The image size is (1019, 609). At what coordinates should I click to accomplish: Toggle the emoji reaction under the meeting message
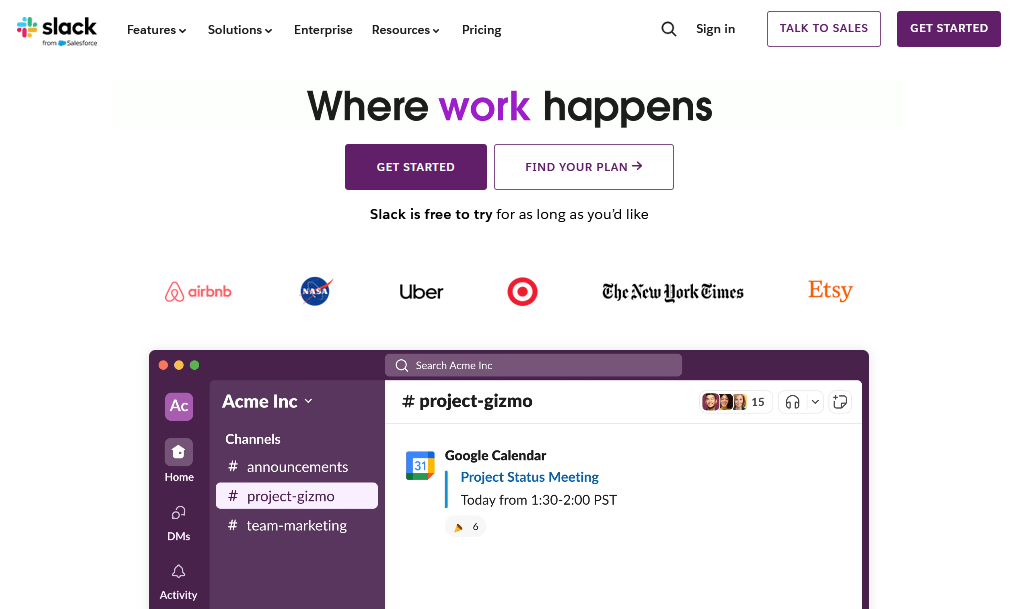(464, 526)
